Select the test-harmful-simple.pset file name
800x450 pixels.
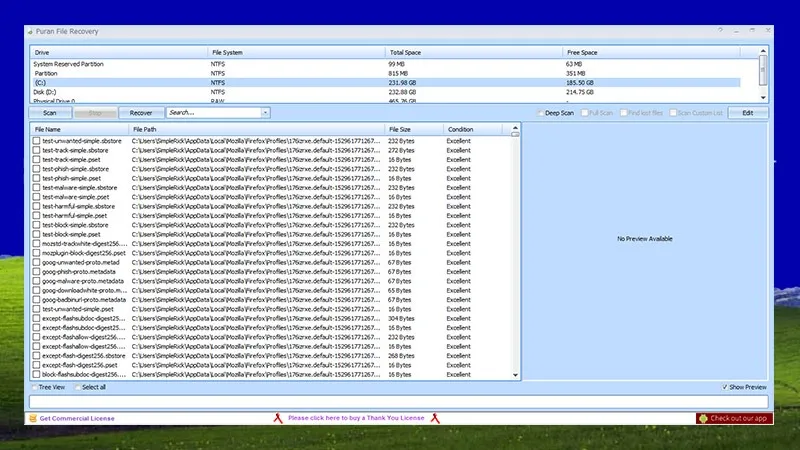tap(74, 216)
